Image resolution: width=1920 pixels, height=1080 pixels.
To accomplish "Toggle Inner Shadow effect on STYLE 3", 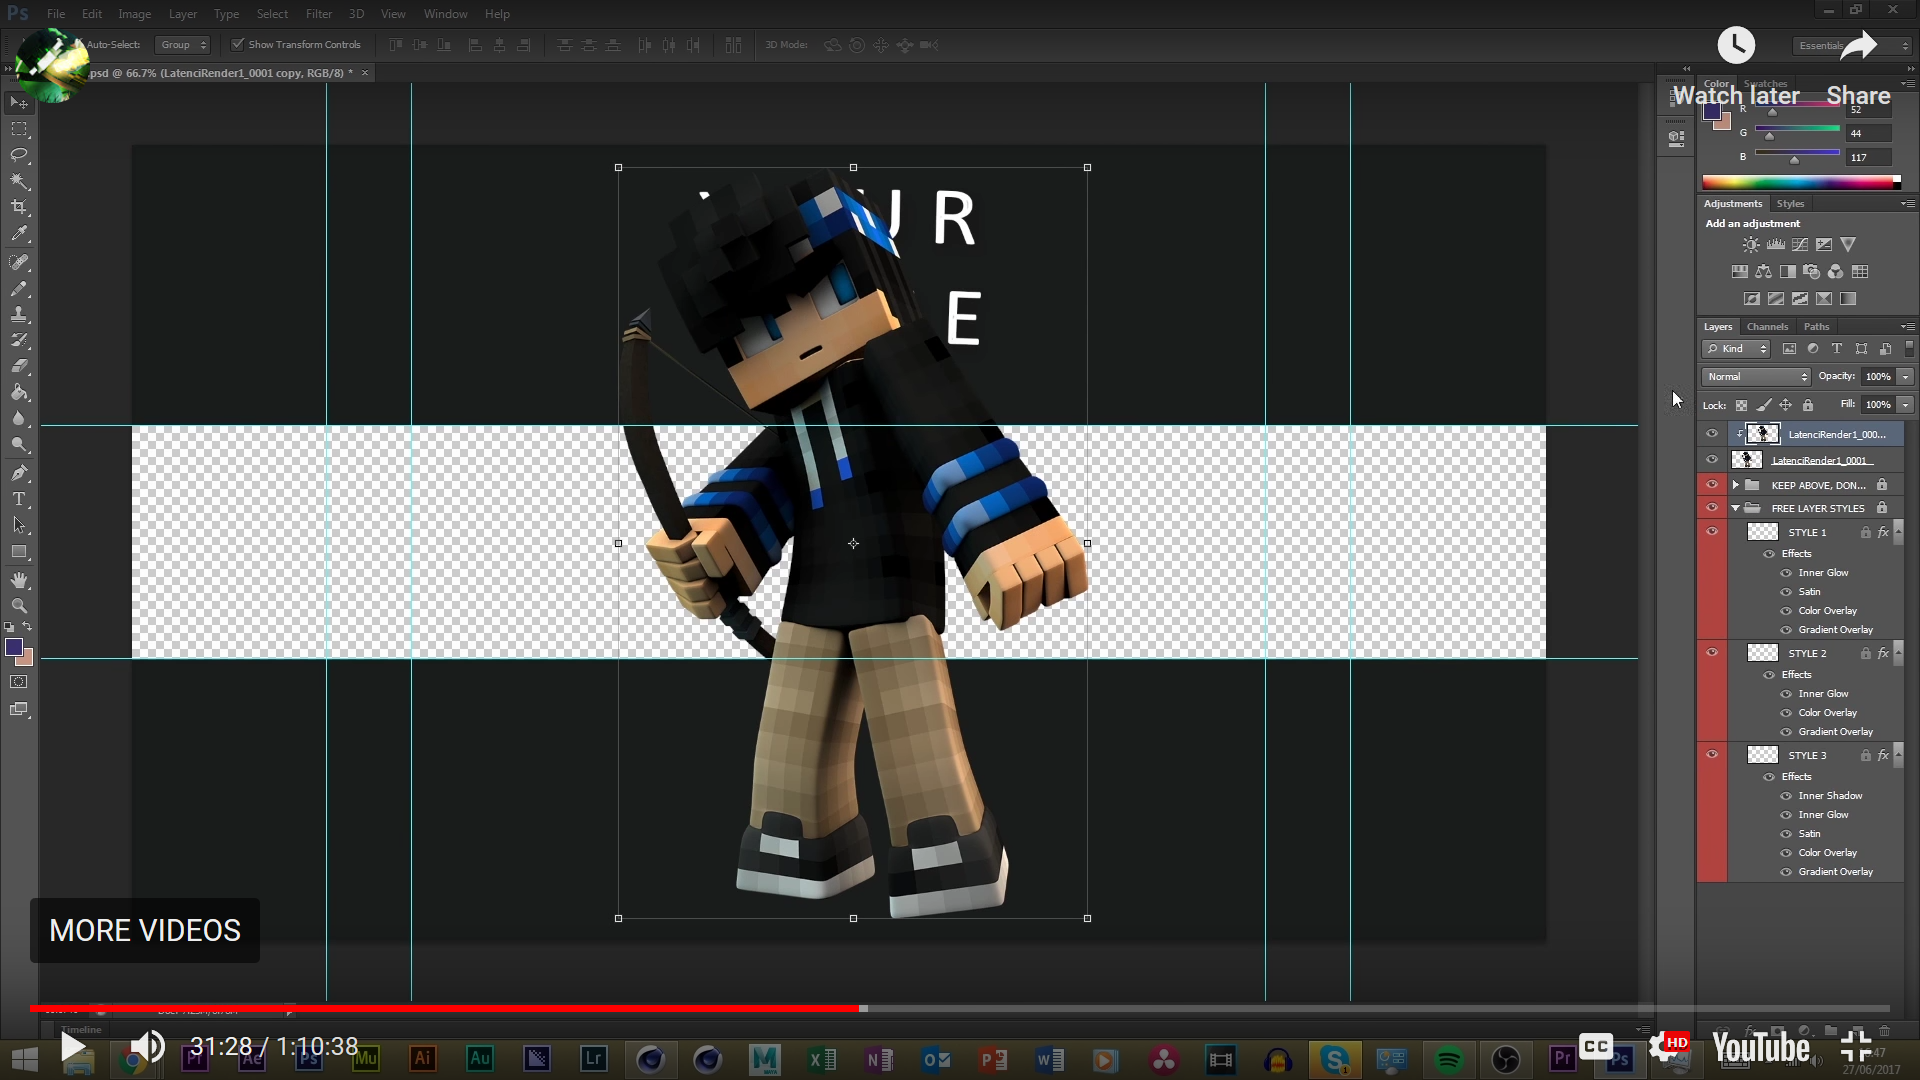I will point(1786,796).
